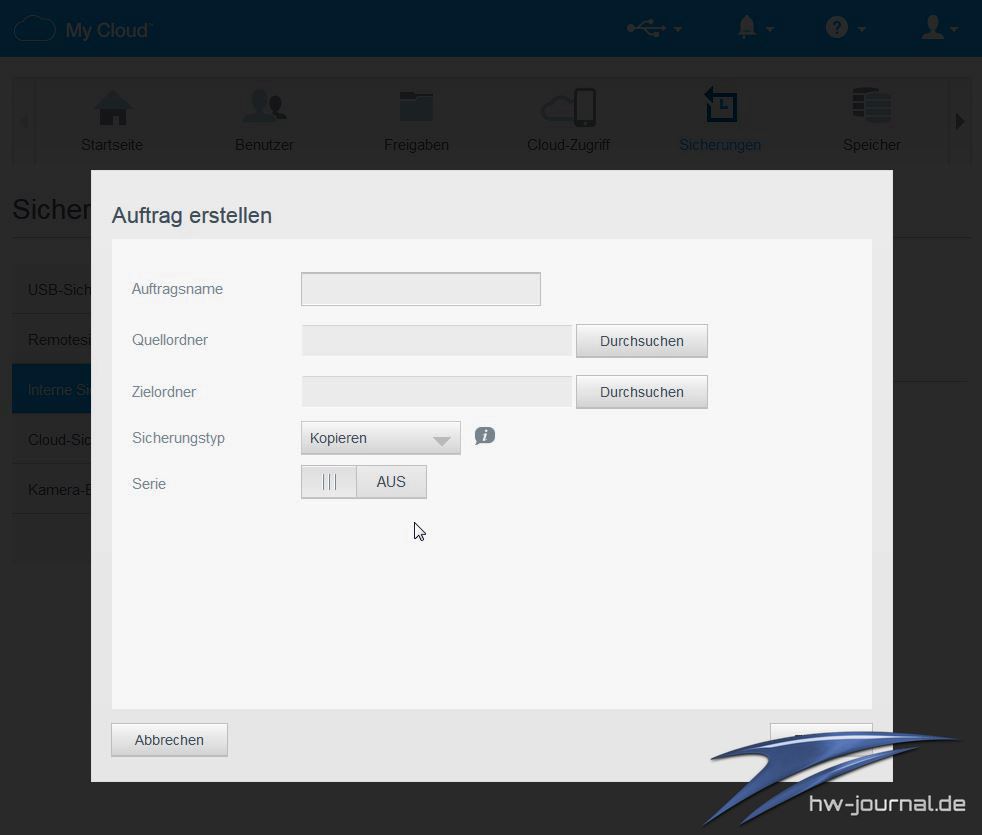Screen dimensions: 982x835
Task: Go to Startseite home icon
Action: point(112,108)
